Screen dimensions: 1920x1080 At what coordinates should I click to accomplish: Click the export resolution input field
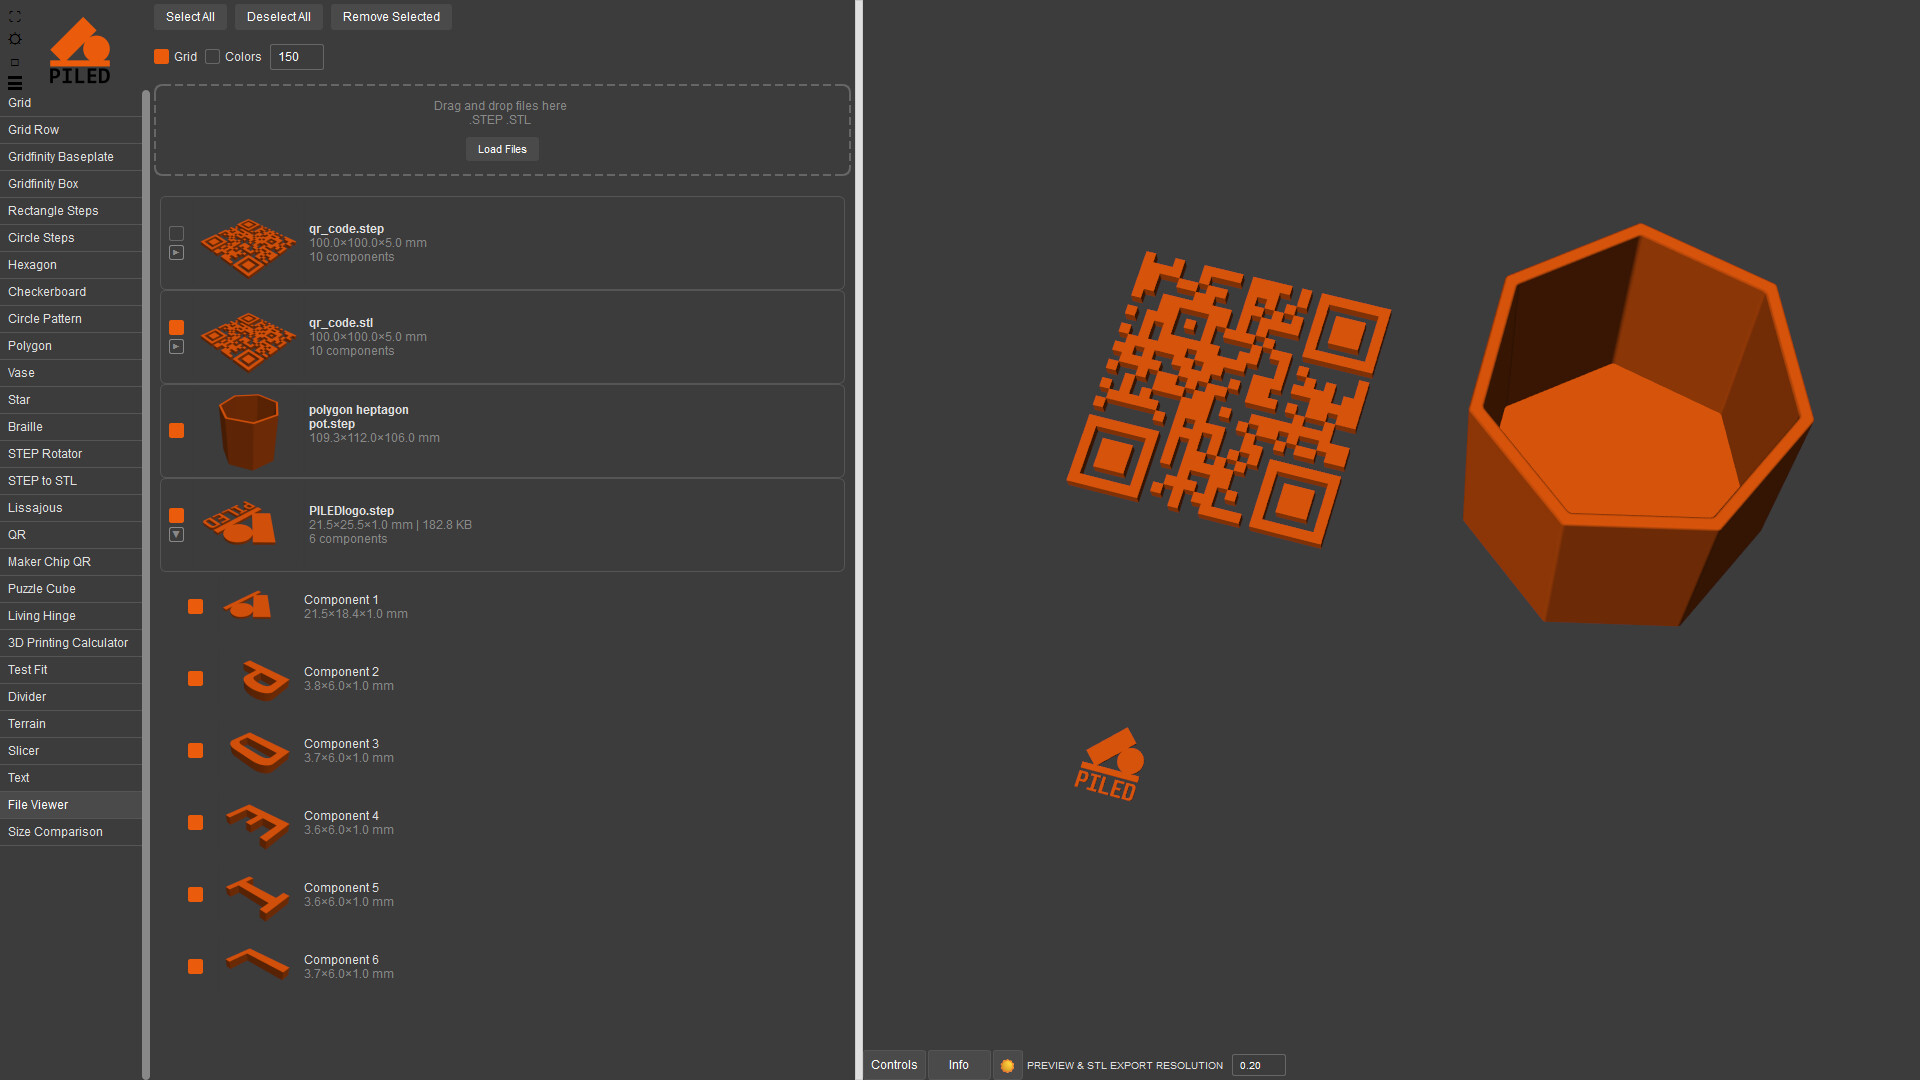pos(1257,1066)
